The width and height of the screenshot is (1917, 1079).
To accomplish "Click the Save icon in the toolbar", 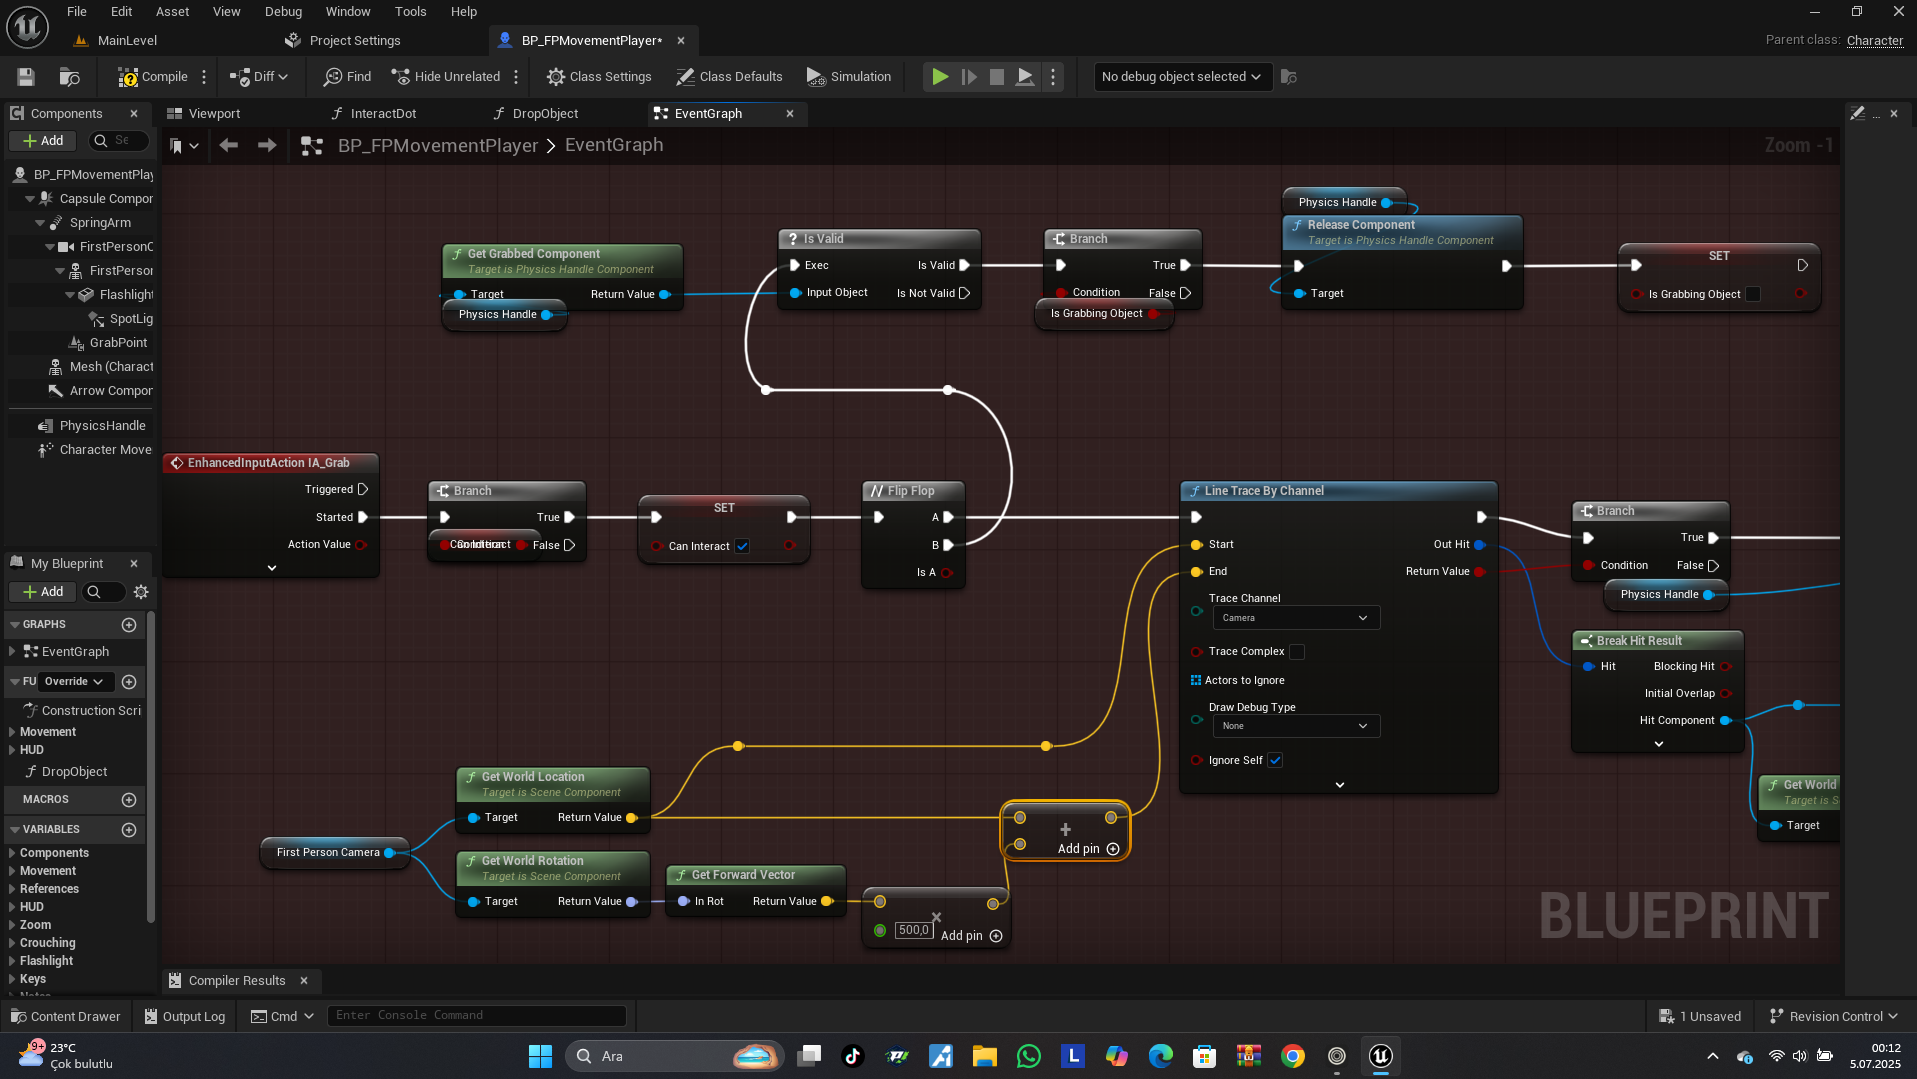I will tap(26, 77).
